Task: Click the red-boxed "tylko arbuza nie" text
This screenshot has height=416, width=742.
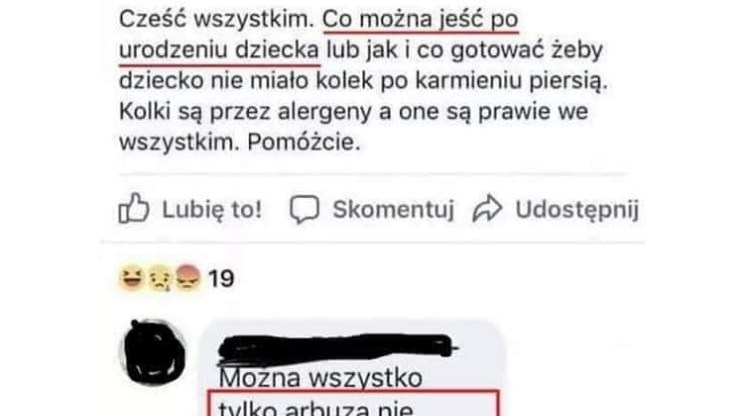Action: click(316, 408)
